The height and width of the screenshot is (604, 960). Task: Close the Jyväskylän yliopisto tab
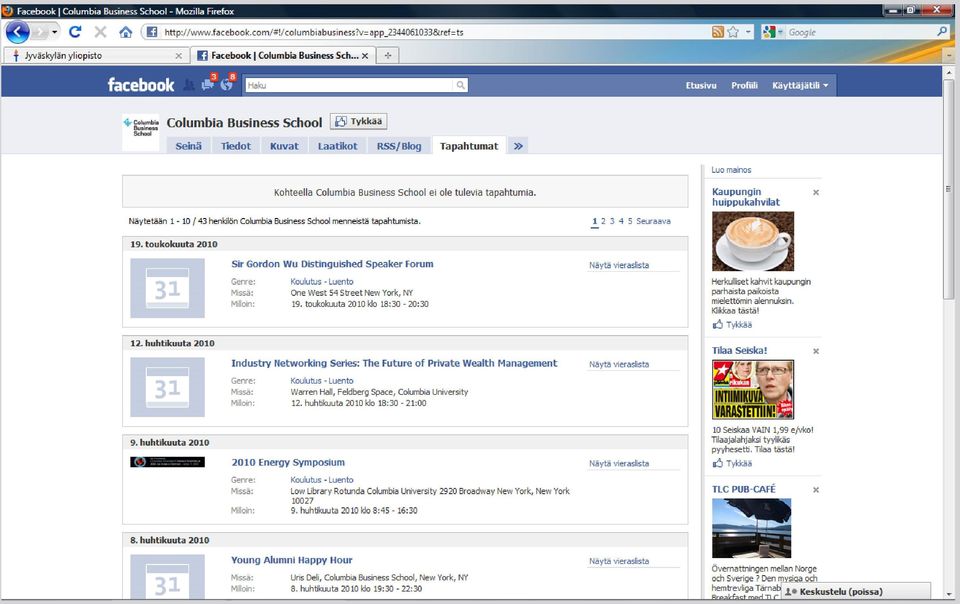click(x=179, y=56)
